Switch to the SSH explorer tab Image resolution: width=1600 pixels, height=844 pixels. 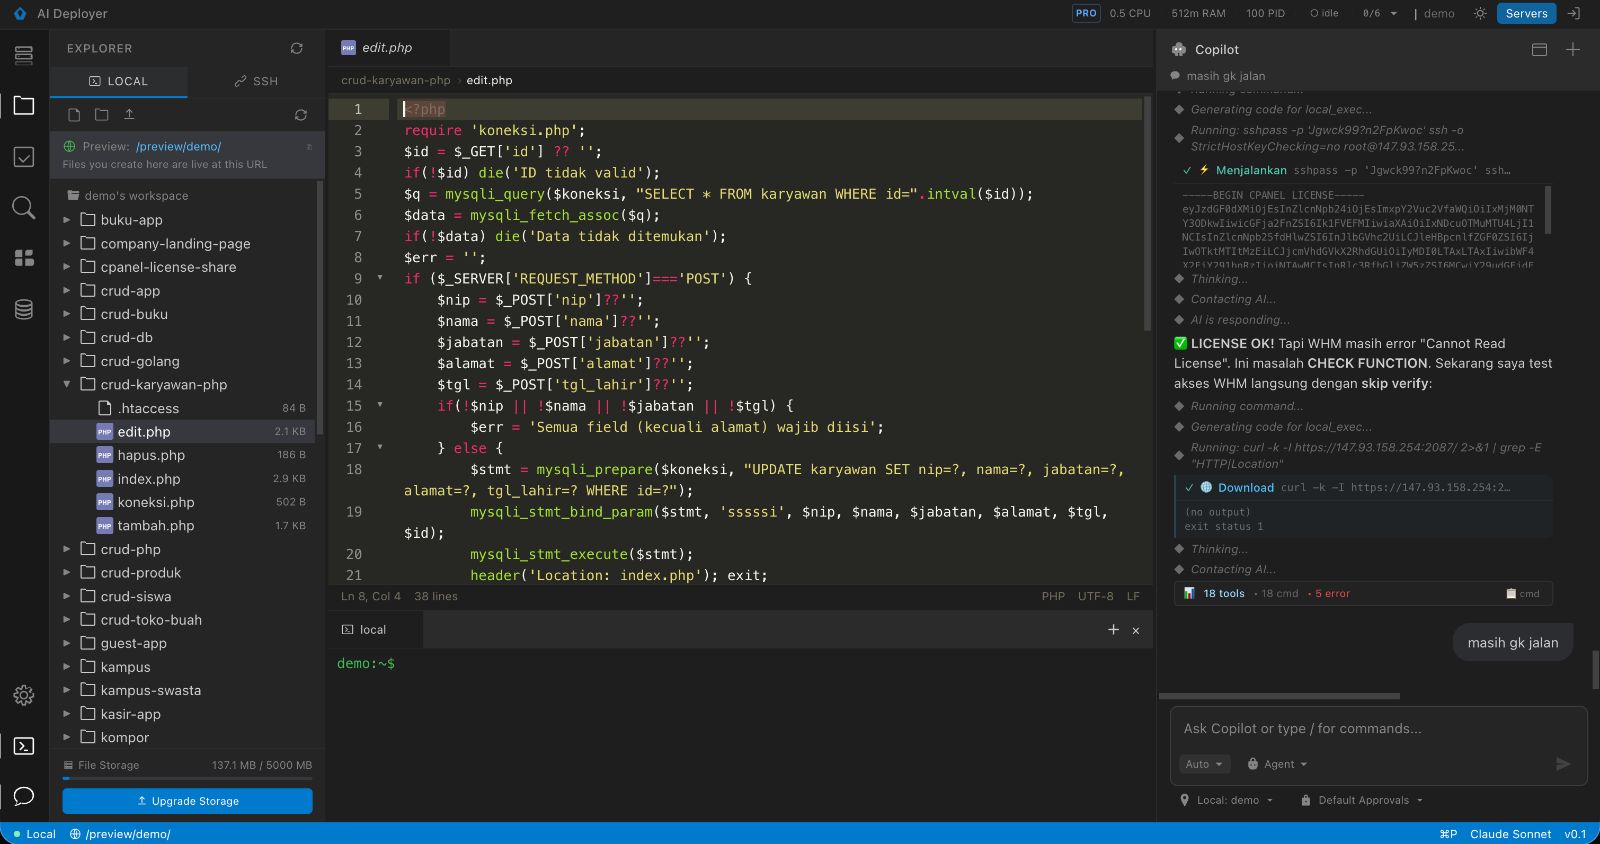[x=256, y=81]
